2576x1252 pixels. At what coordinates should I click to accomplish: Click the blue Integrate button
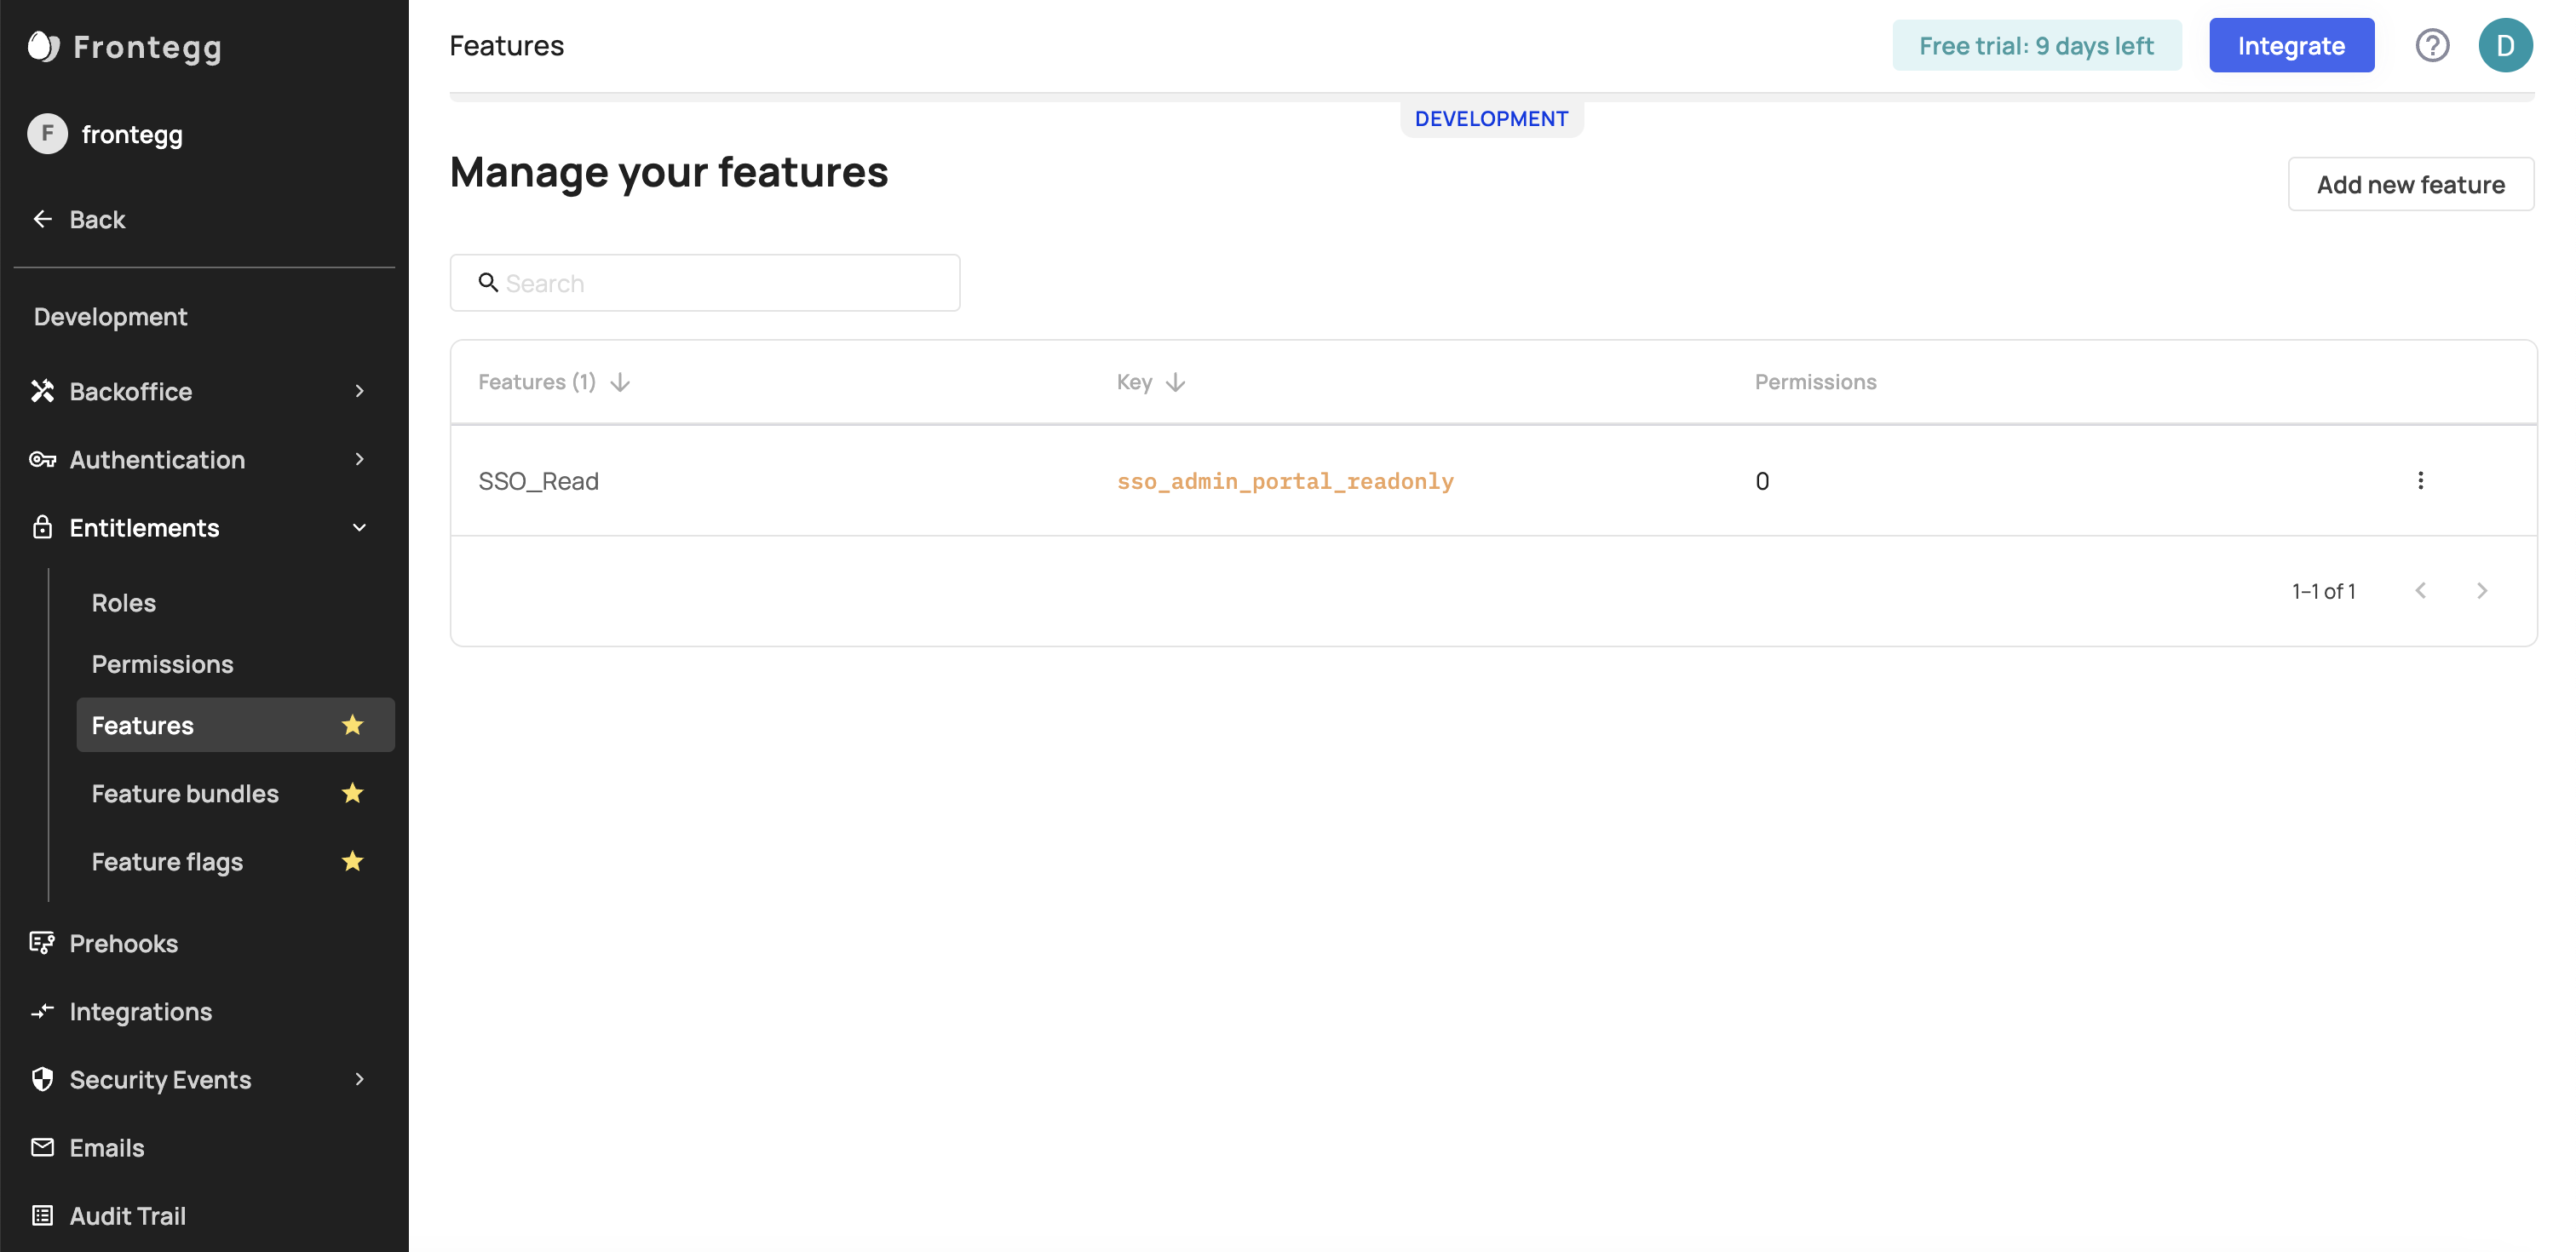(2291, 46)
